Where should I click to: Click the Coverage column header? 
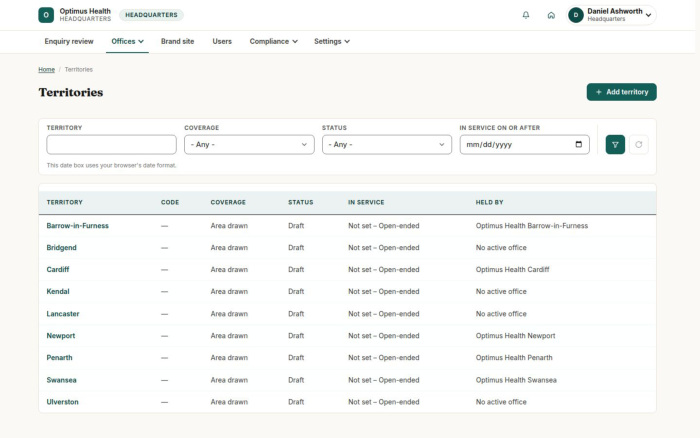coord(228,202)
